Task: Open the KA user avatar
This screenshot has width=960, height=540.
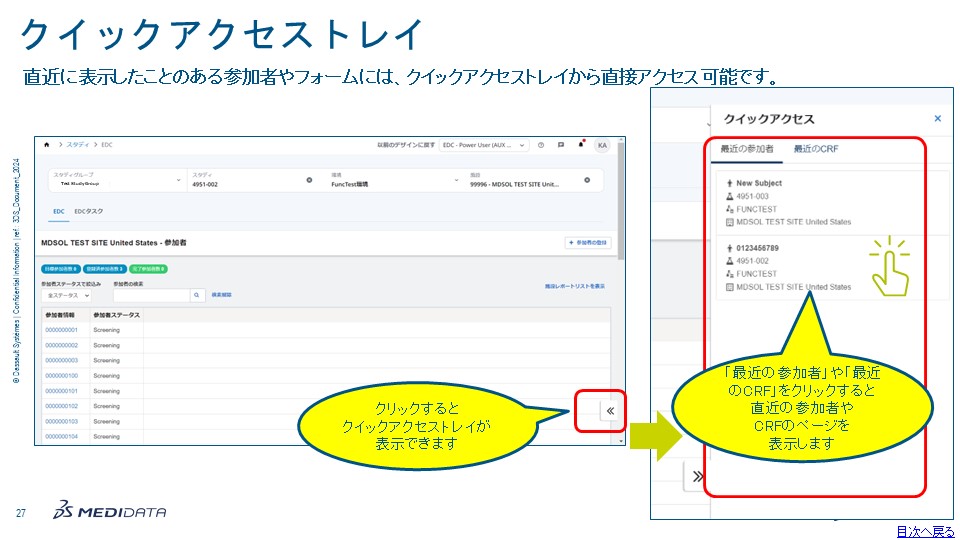Action: point(602,145)
